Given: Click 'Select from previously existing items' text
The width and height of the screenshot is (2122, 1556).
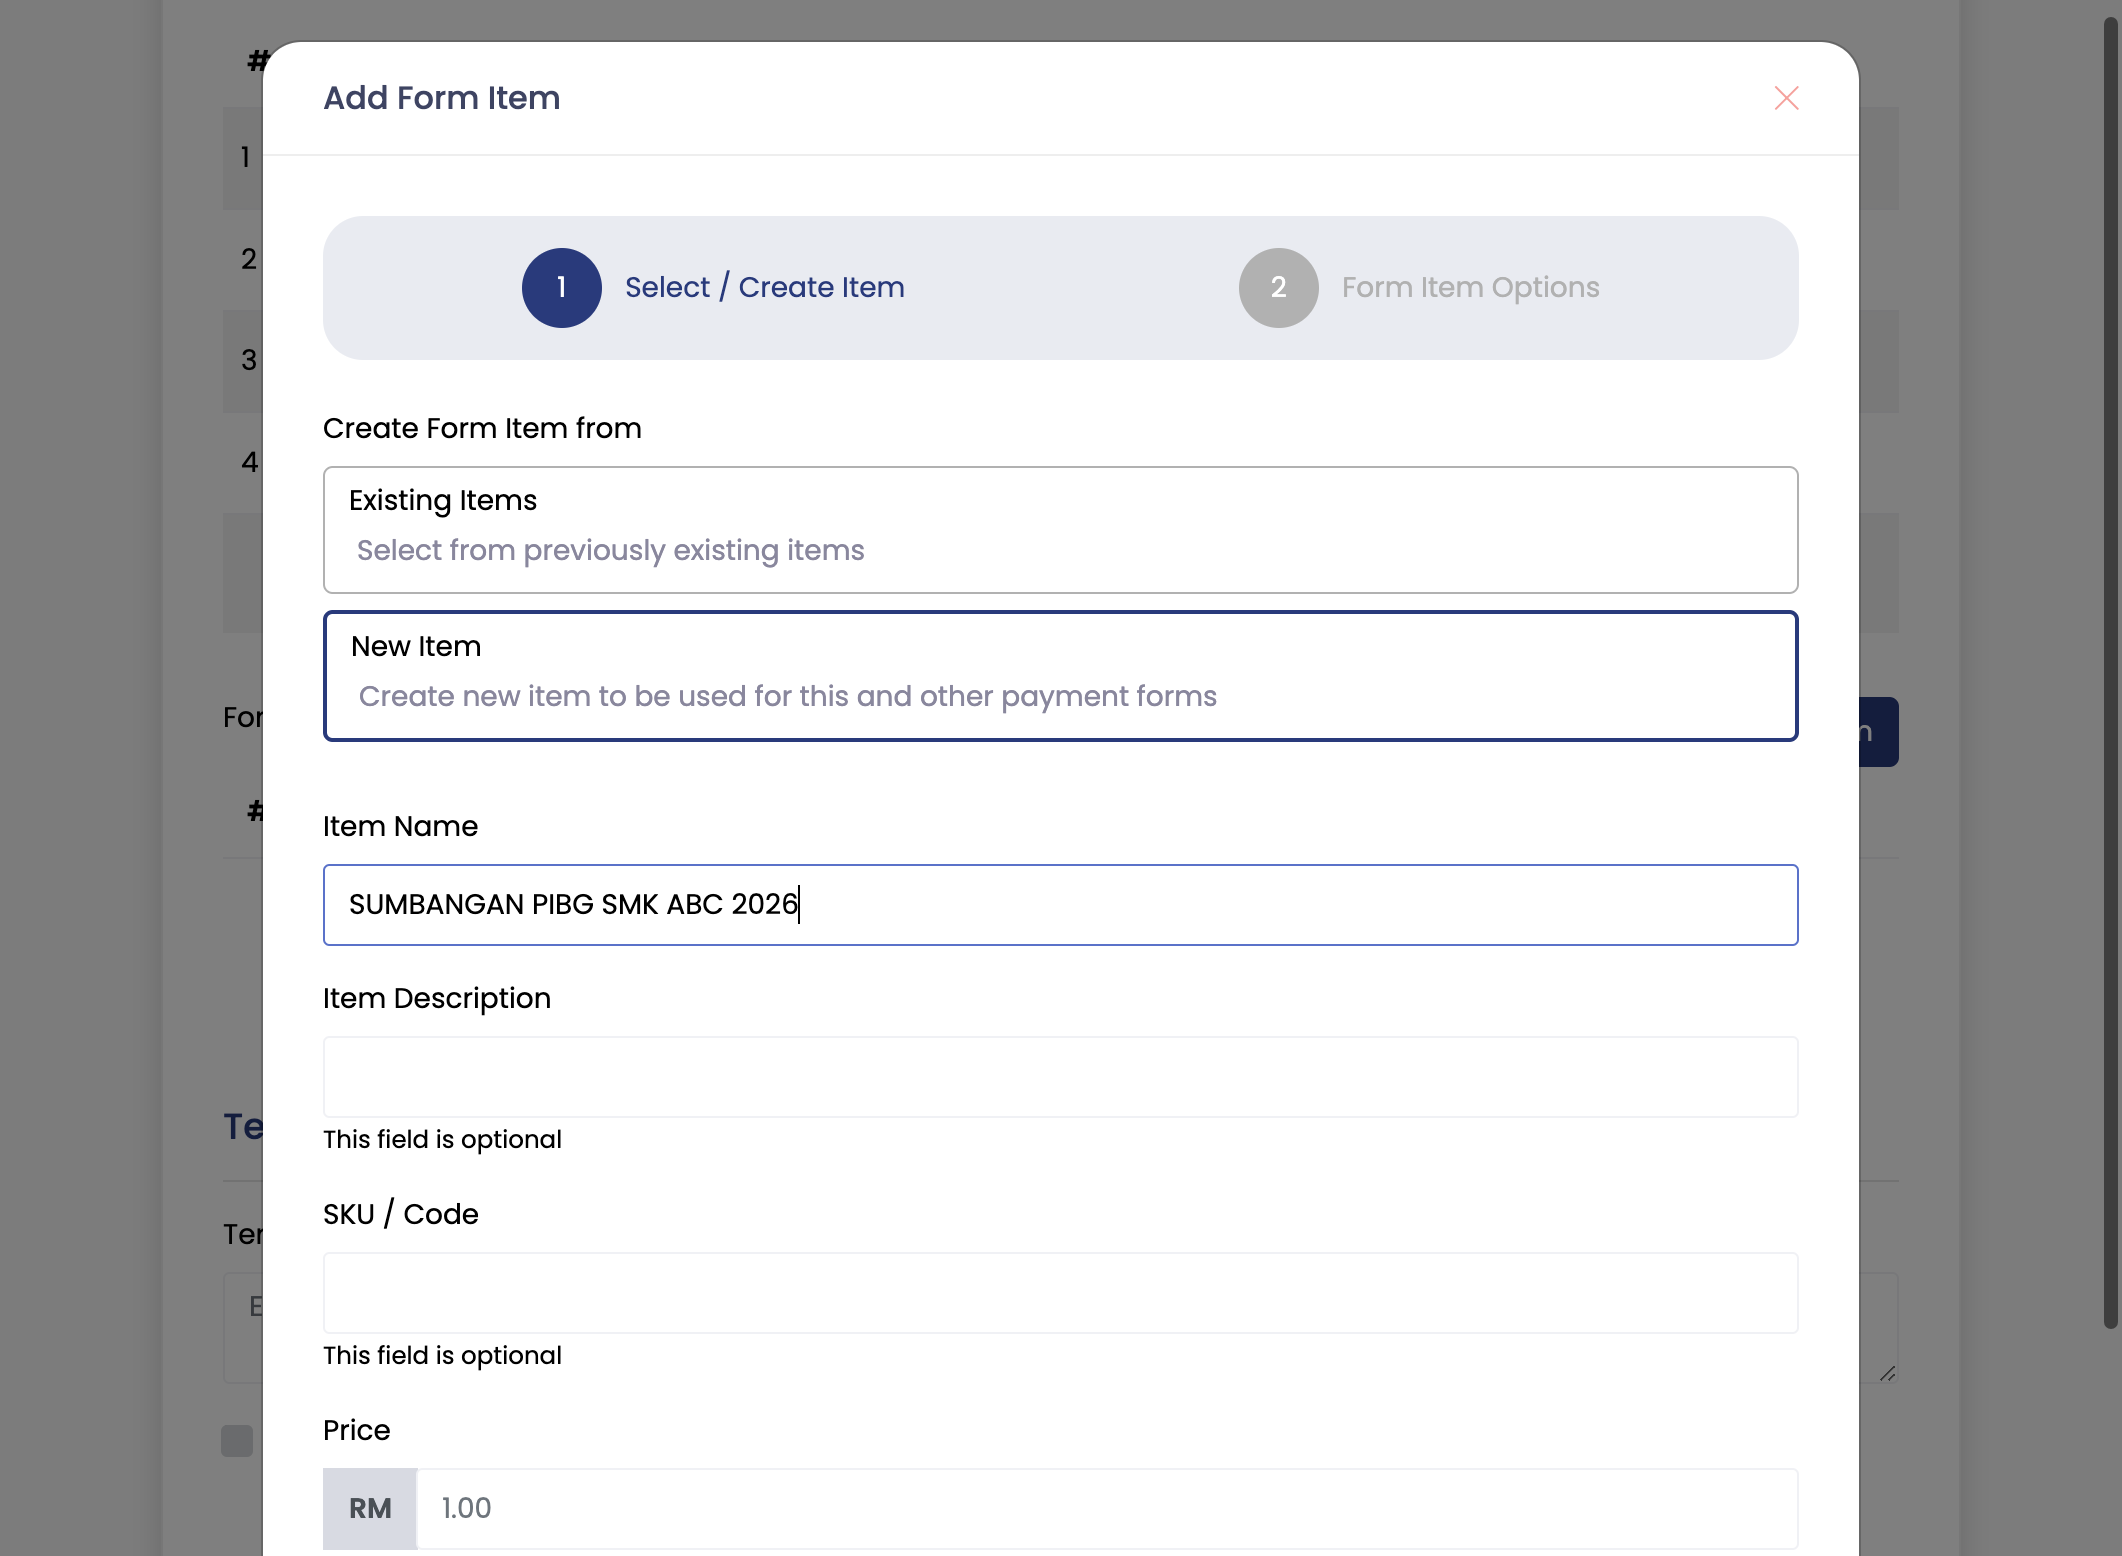Looking at the screenshot, I should point(610,551).
